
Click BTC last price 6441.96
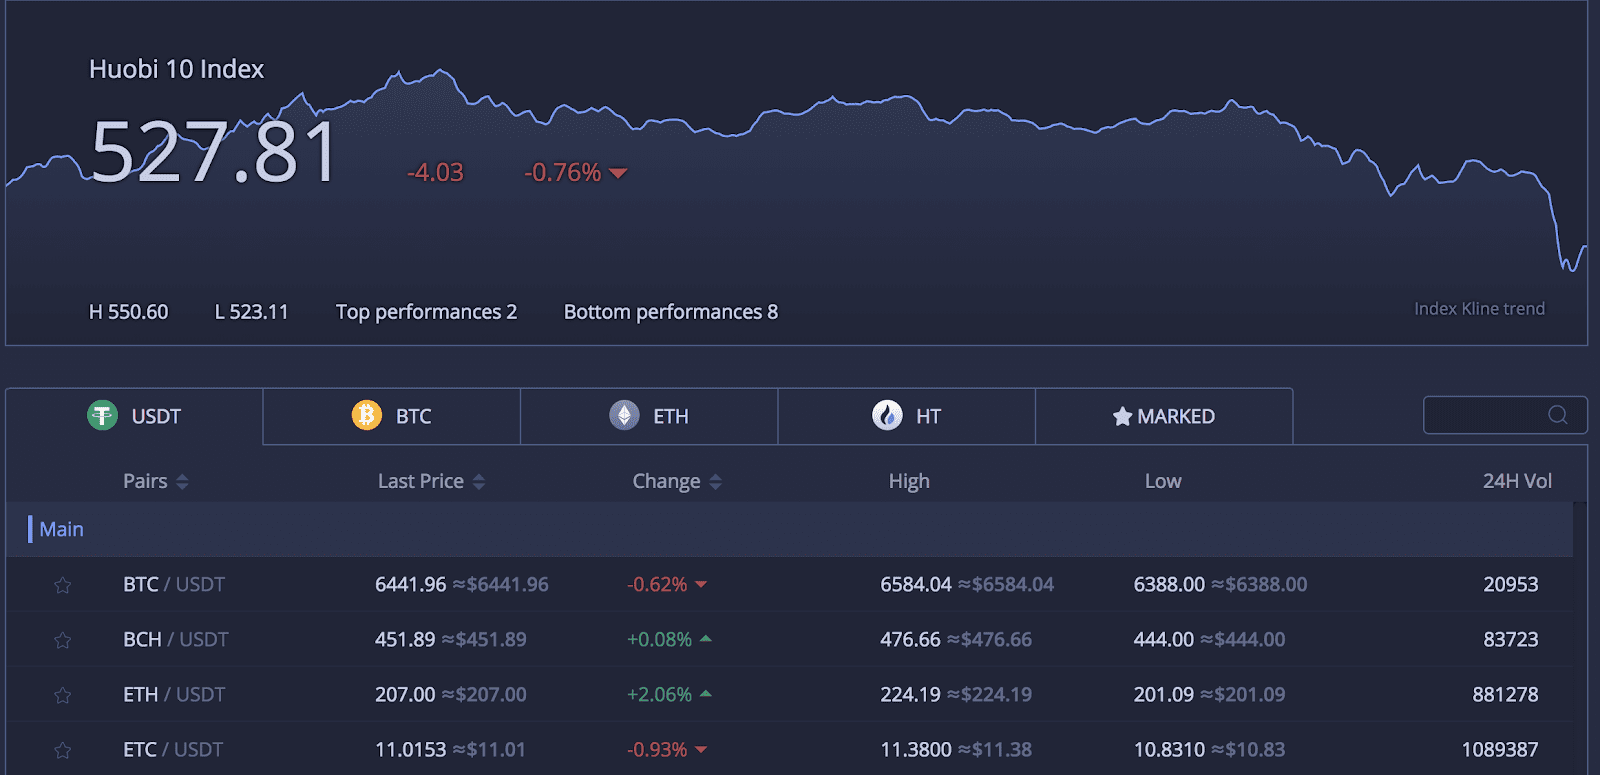click(x=410, y=584)
